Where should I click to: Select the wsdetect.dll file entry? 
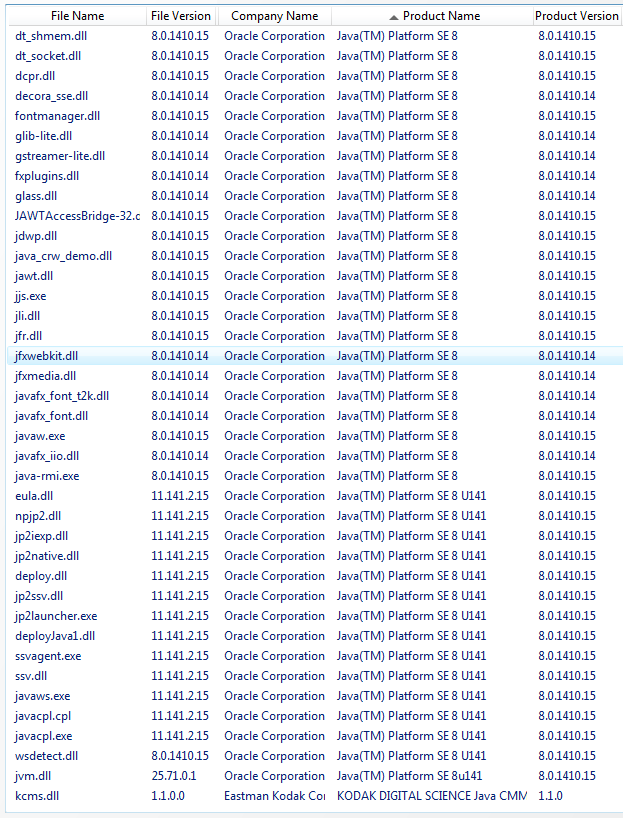tap(46, 756)
